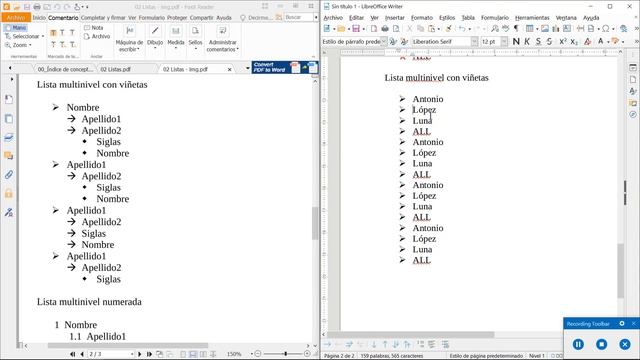Toggle italic (K) in Writer
The width and height of the screenshot is (640, 360).
tap(527, 41)
